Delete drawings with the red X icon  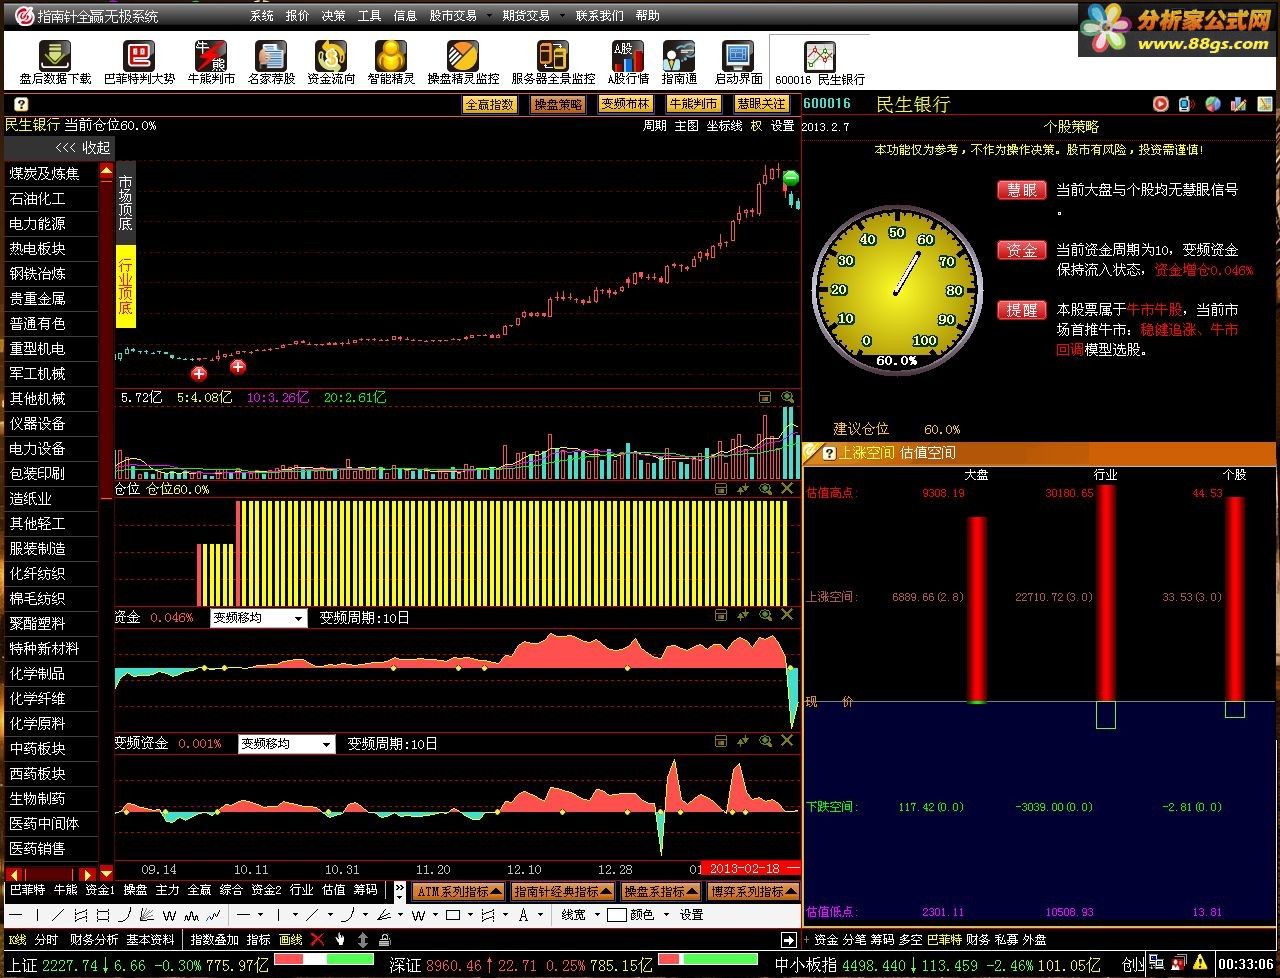point(317,939)
